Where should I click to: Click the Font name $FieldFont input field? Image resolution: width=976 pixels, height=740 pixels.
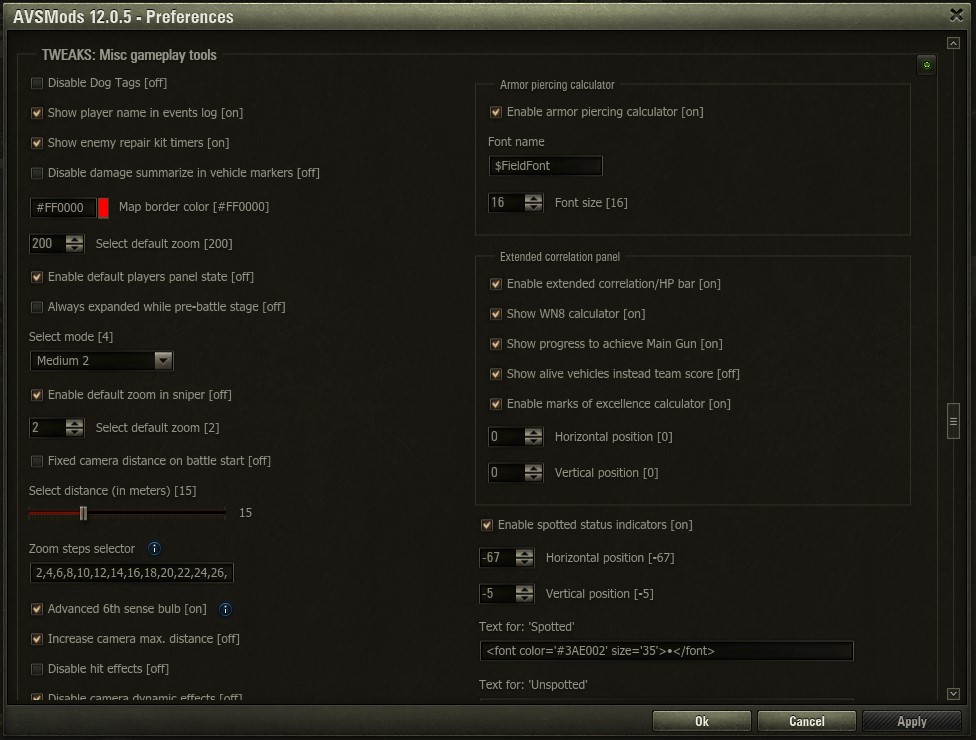[545, 166]
